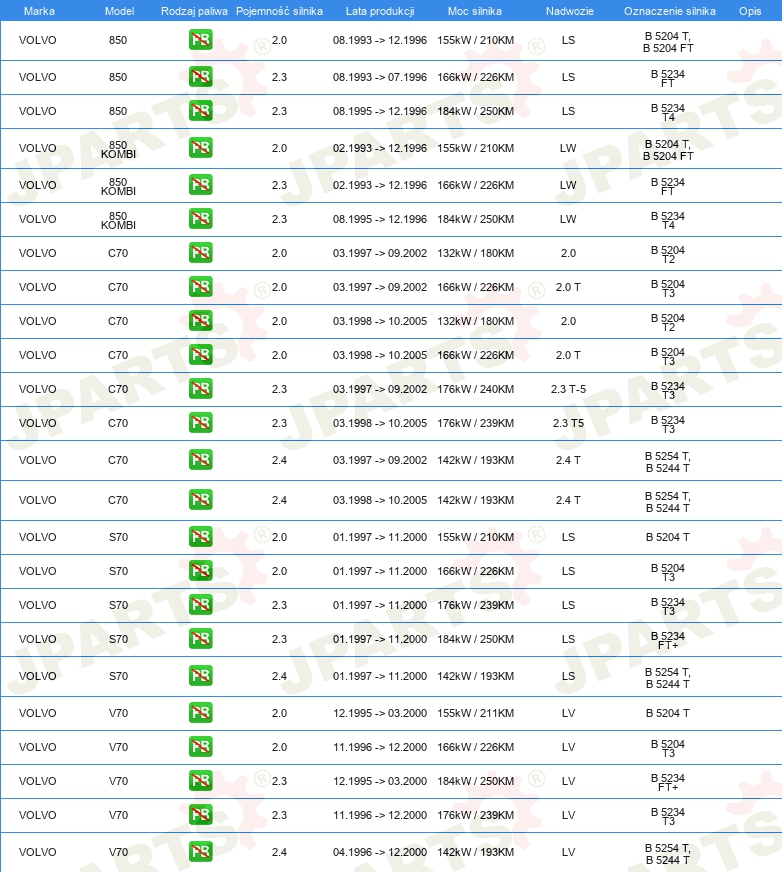Screen dimensions: 782x872
Task: Click fuel icon for V70 155kW / 211KM row
Action: click(x=200, y=712)
